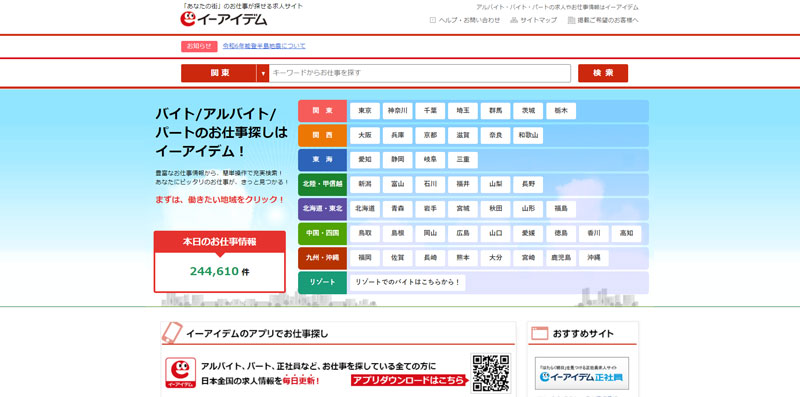Select the 関西 region tab

[x=322, y=135]
